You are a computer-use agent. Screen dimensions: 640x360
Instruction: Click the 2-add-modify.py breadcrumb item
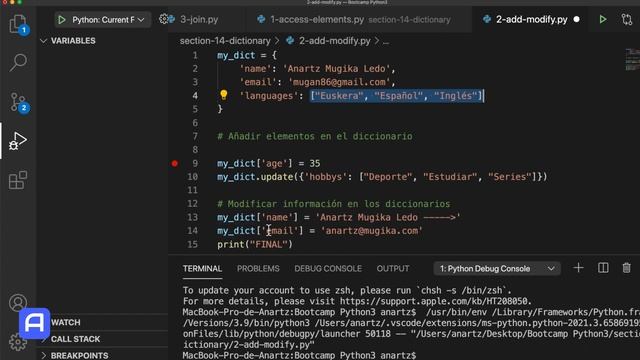pos(335,41)
